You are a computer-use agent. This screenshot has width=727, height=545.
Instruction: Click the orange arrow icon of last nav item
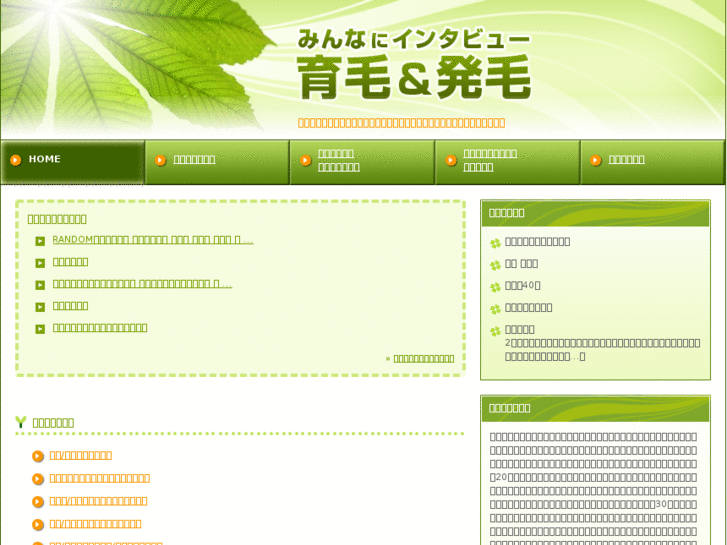click(x=596, y=160)
